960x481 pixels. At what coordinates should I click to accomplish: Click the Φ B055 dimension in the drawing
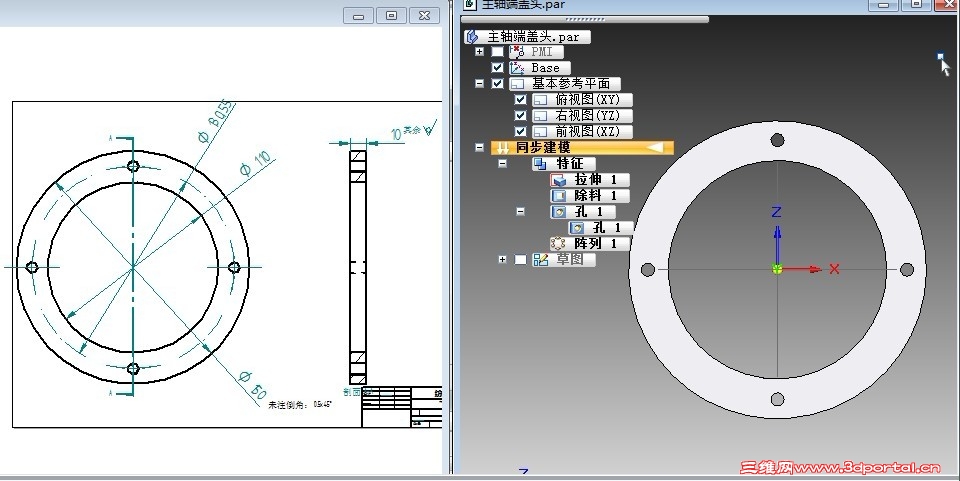215,122
